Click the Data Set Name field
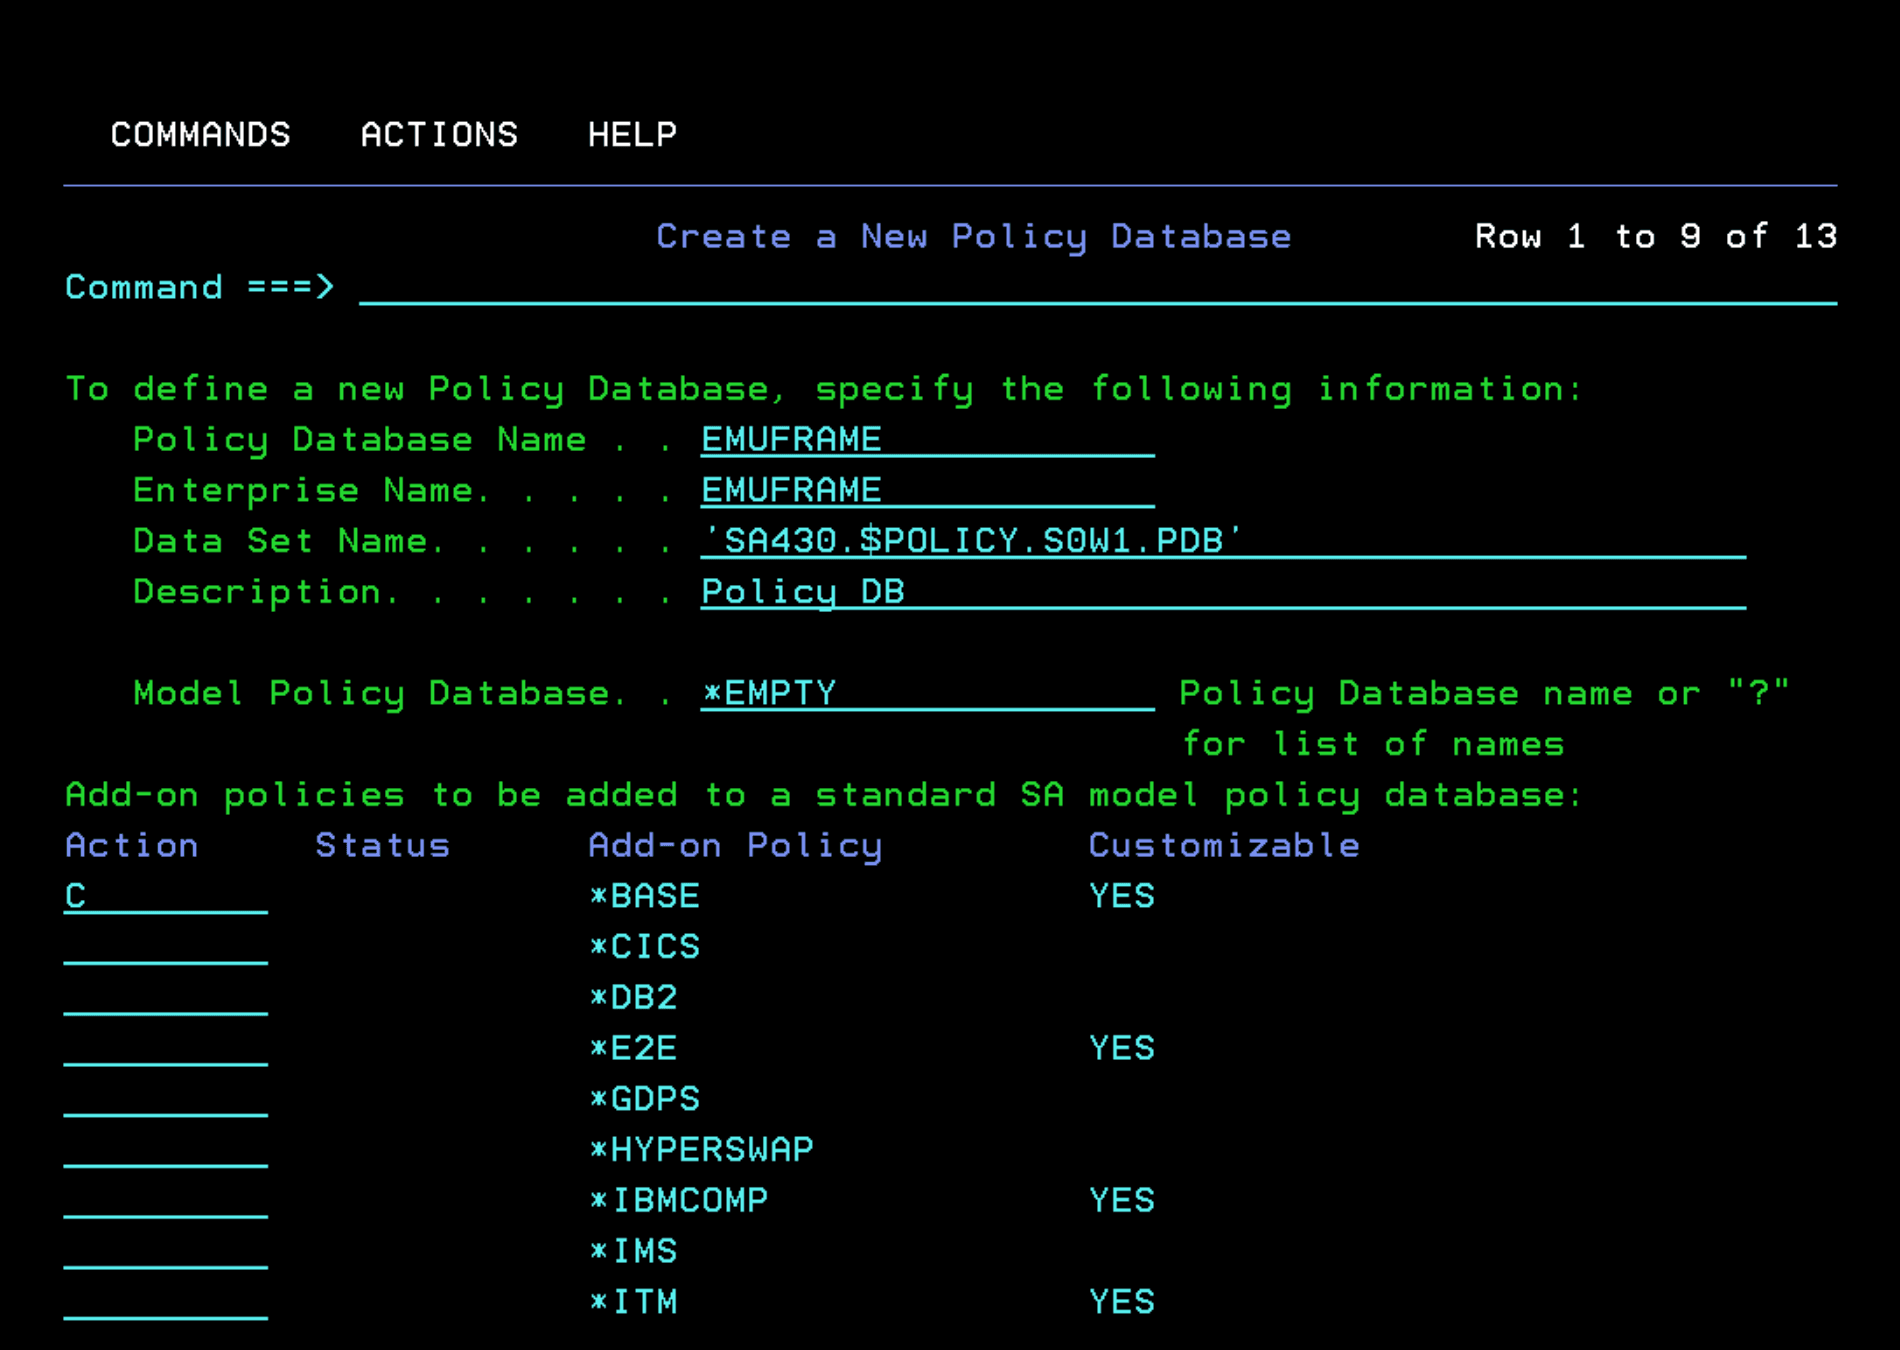 (x=1222, y=541)
